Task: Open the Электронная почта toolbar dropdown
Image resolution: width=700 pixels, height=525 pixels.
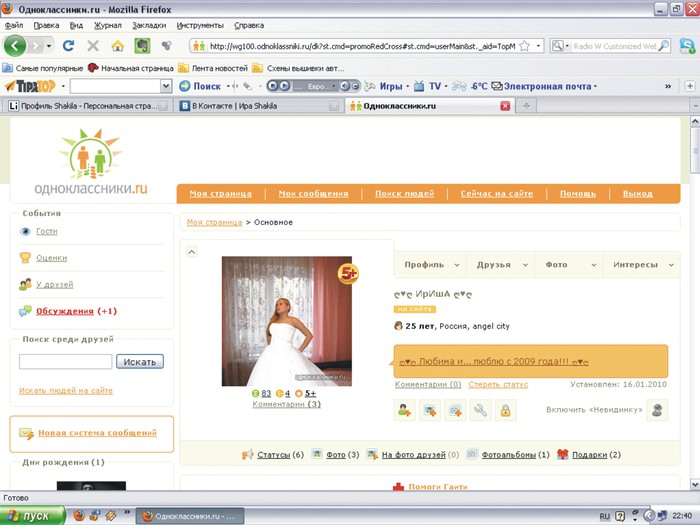Action: click(595, 86)
